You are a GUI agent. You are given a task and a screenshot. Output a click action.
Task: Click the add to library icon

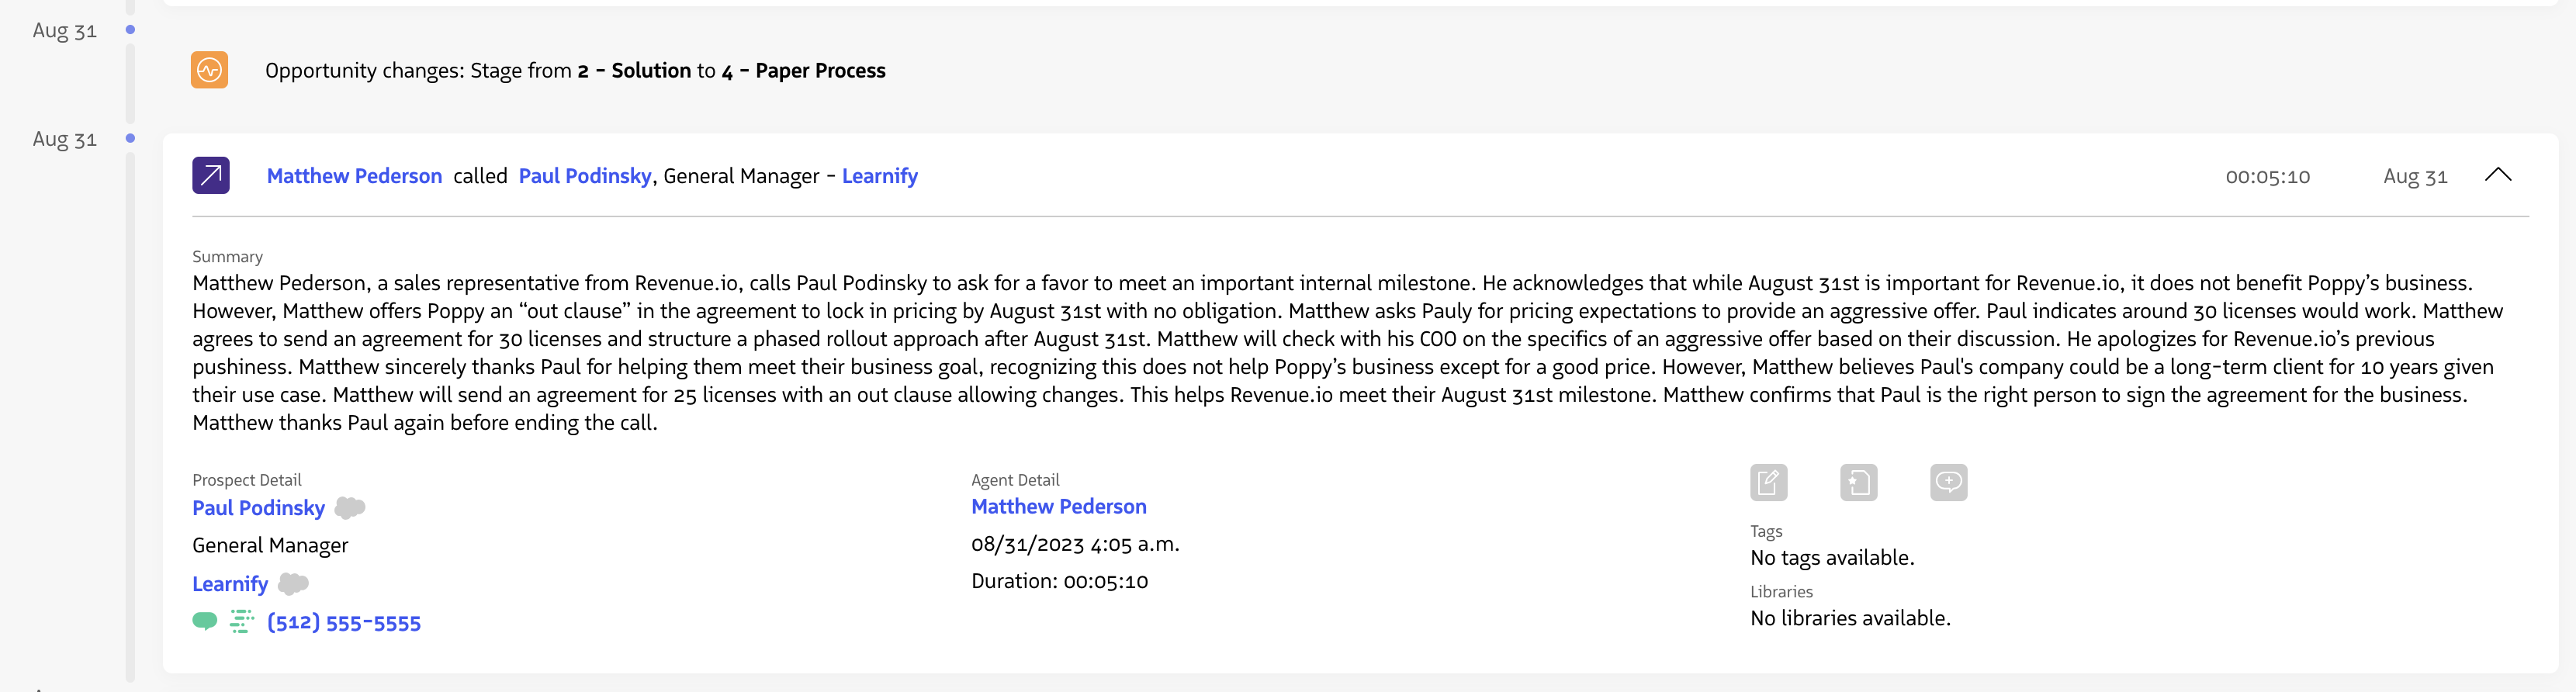[1858, 483]
